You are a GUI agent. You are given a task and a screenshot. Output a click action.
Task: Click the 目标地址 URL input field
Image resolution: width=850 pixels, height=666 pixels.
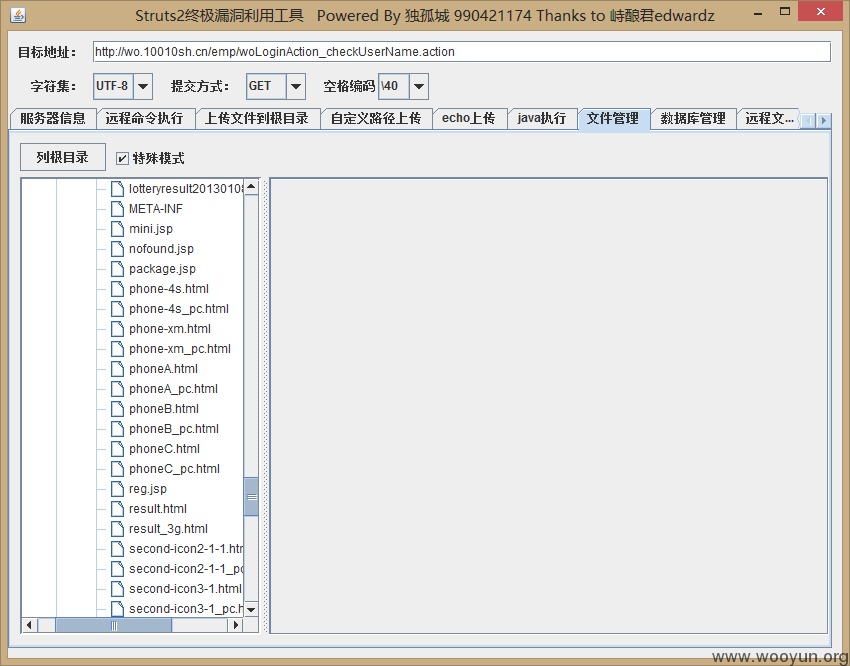tap(462, 52)
